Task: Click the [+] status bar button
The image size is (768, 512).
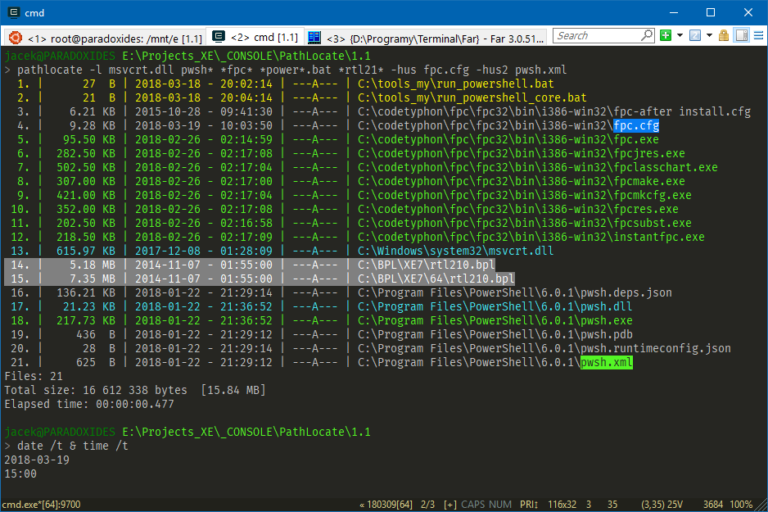Action: (449, 504)
